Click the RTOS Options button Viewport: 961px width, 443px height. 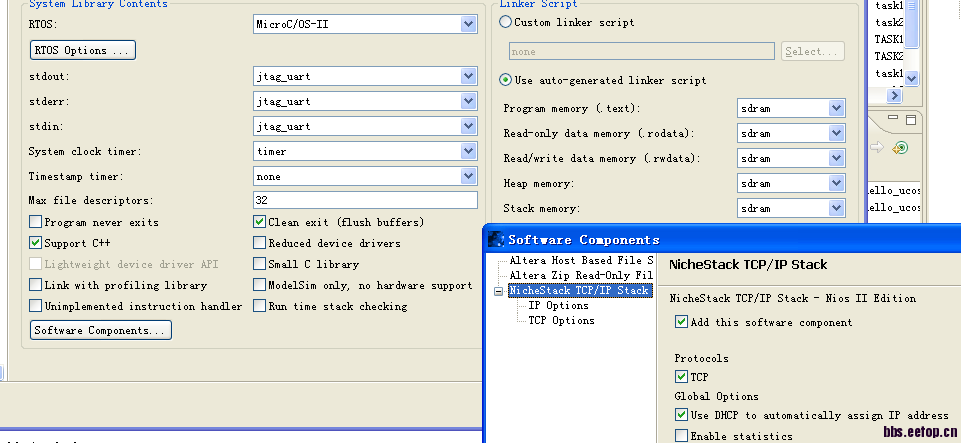click(x=83, y=50)
